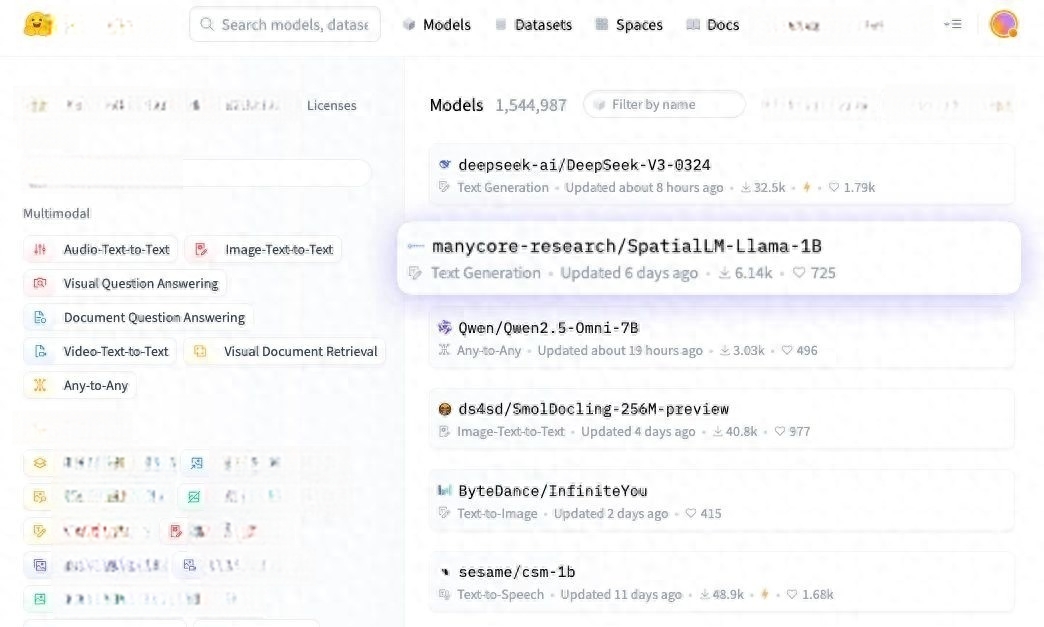Screen dimensions: 1044x627
Task: Click "Updated 11 days ago" on csm-1b
Action: 621,594
